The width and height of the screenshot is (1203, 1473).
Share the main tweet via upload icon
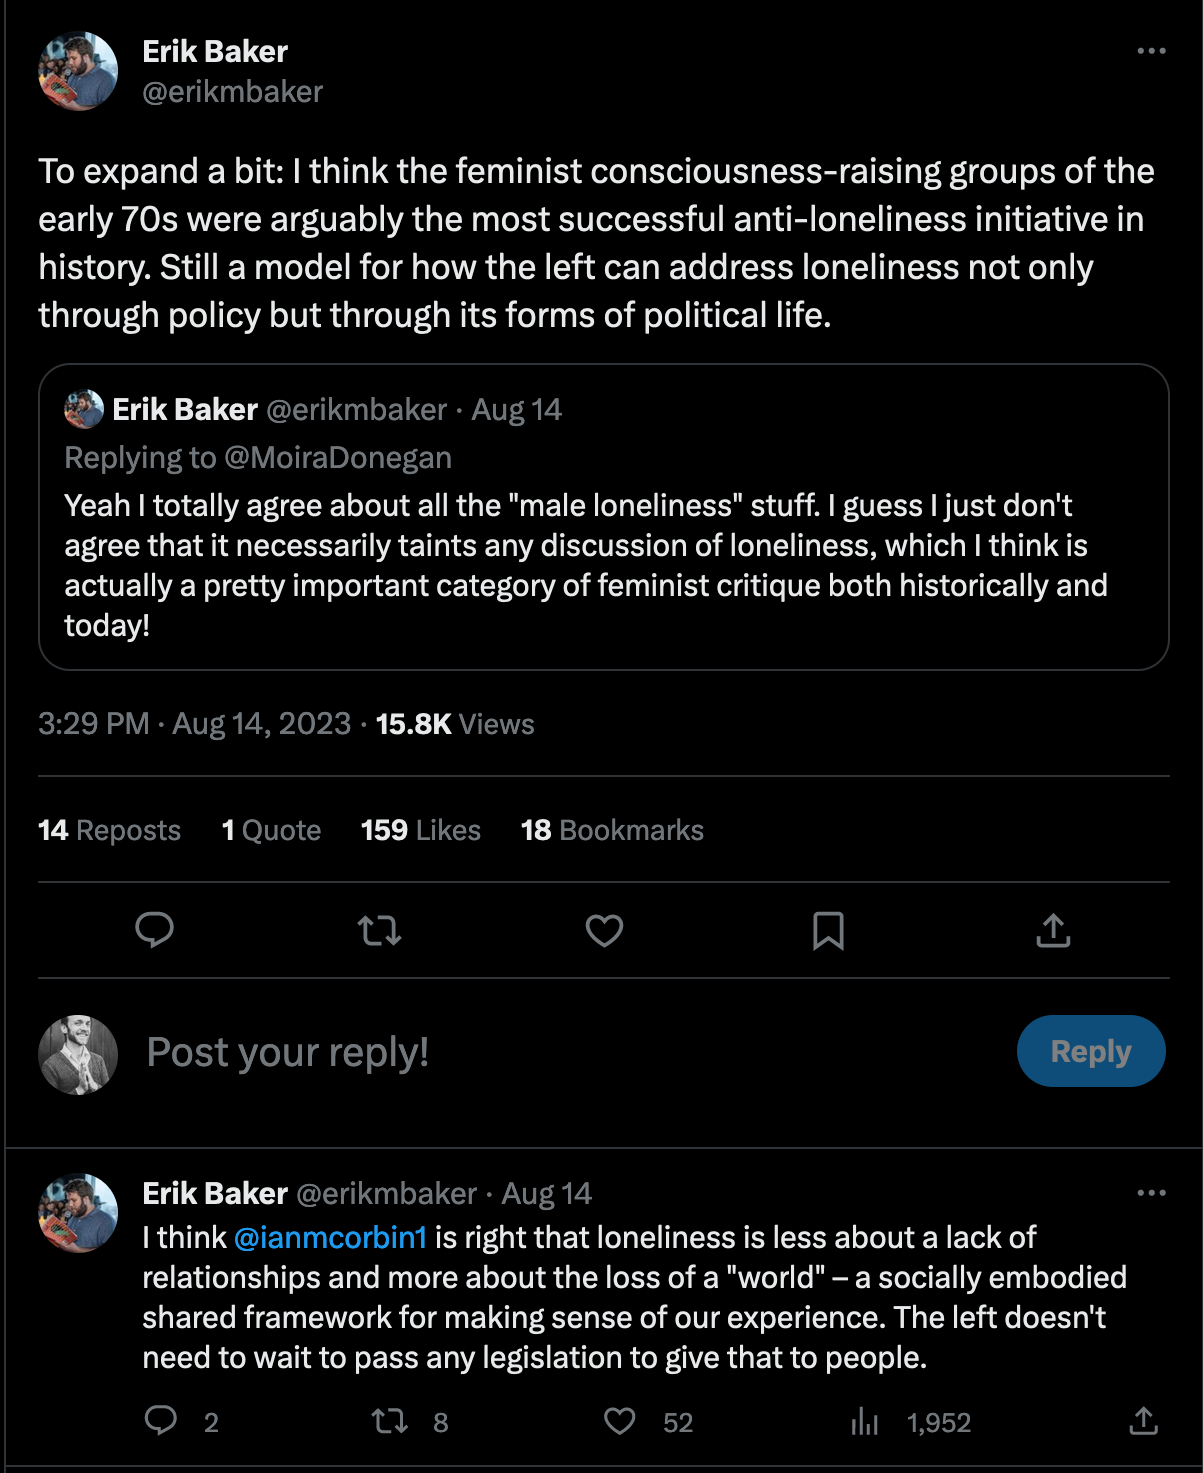pyautogui.click(x=1053, y=931)
